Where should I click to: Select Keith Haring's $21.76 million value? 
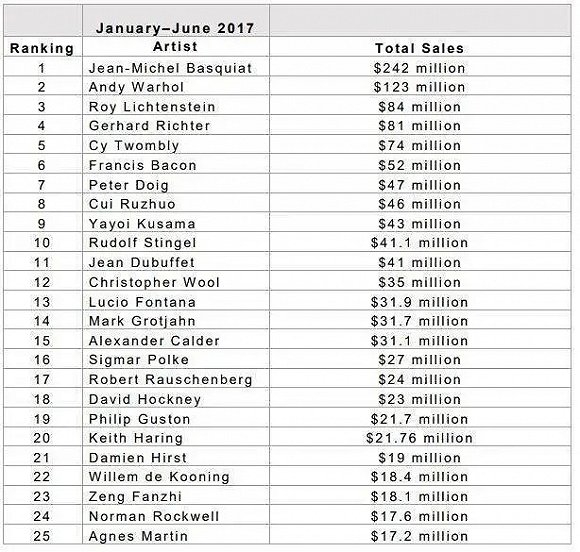(420, 437)
